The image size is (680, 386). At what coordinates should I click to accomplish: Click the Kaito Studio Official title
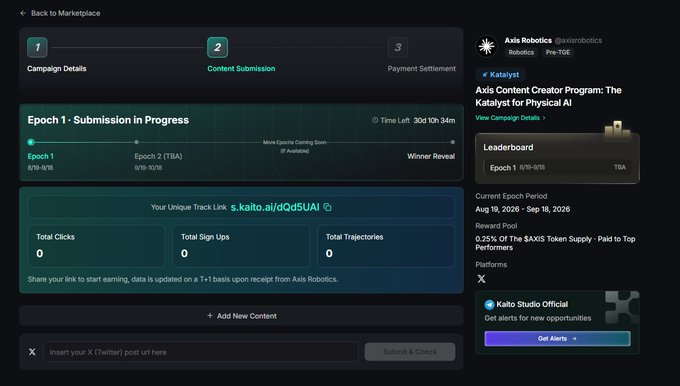[532, 304]
